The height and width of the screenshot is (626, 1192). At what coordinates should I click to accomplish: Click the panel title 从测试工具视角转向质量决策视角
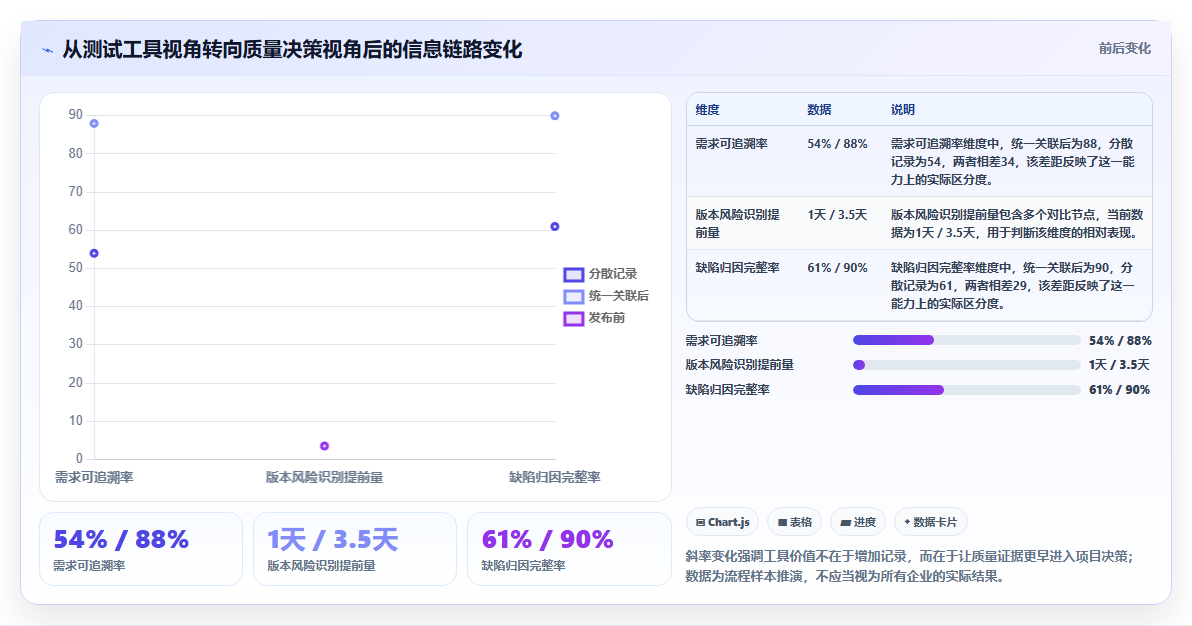point(292,49)
